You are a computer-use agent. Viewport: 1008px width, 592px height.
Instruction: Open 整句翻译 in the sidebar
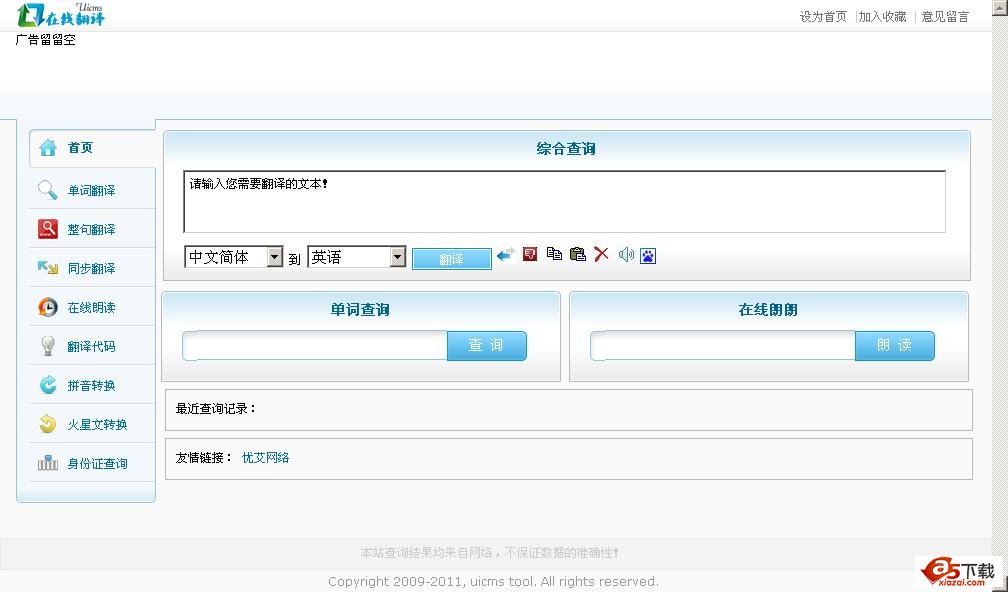pyautogui.click(x=93, y=229)
